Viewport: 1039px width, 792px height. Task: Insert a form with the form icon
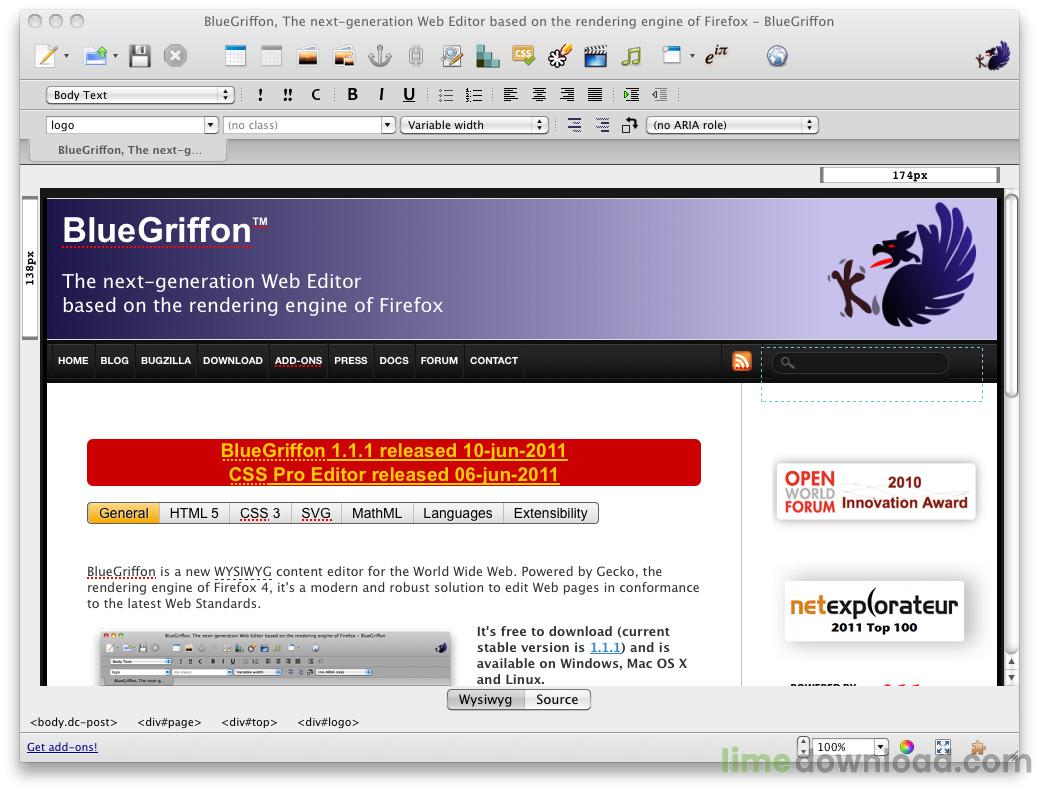[672, 55]
